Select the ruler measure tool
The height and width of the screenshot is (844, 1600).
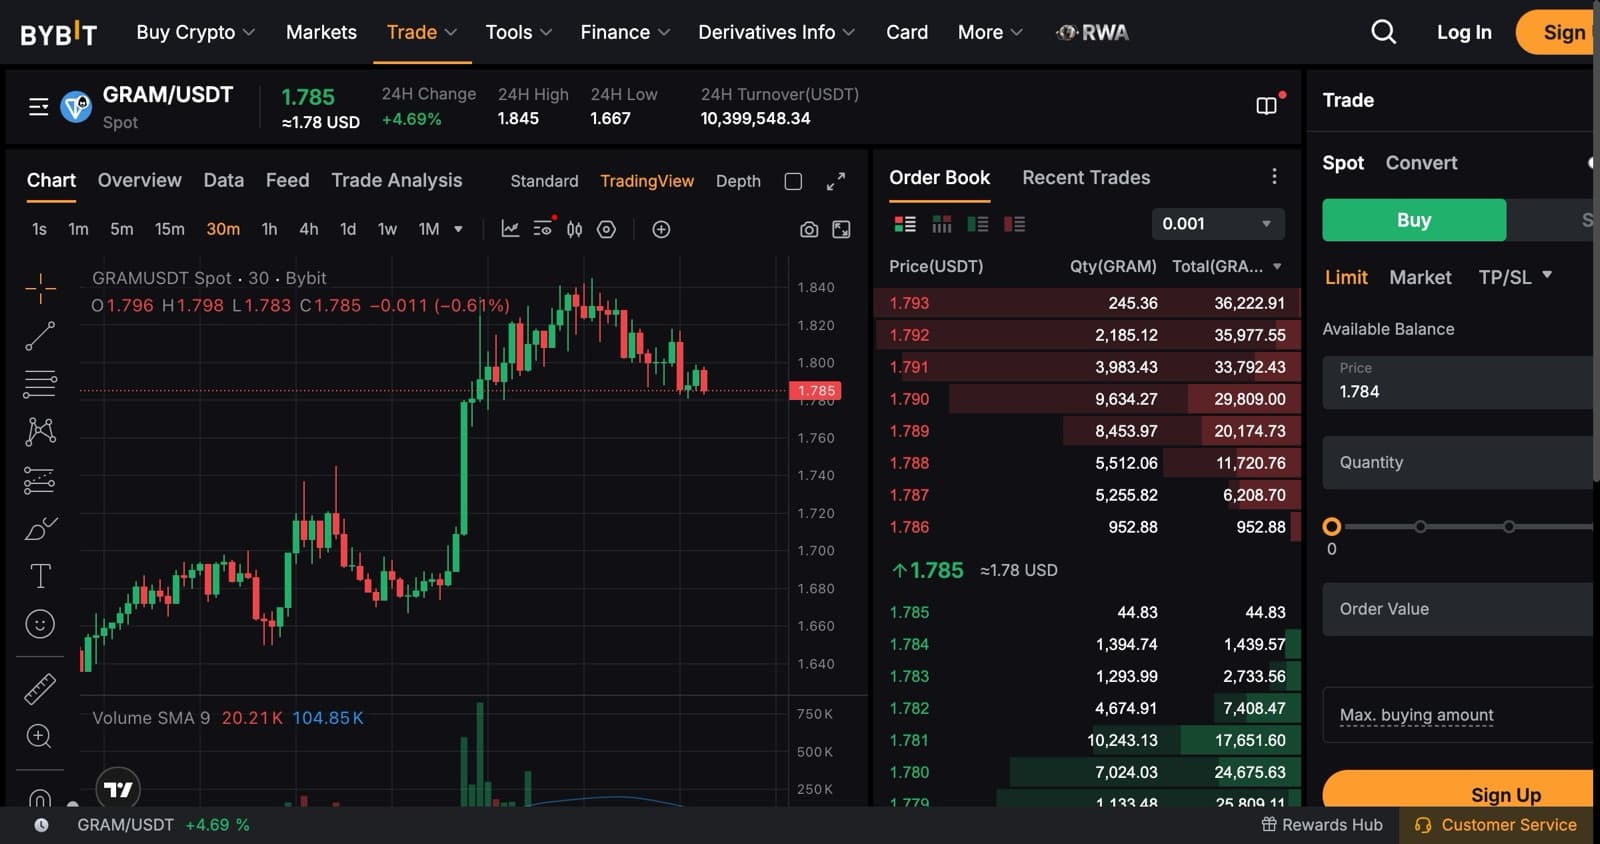coord(40,689)
